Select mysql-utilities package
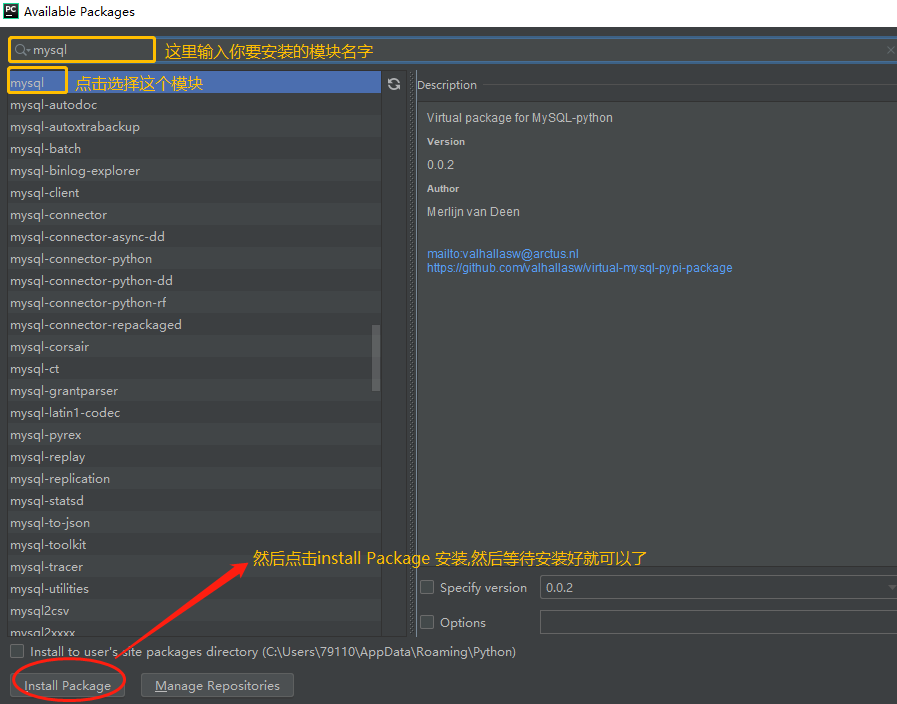This screenshot has height=704, width=897. point(195,589)
